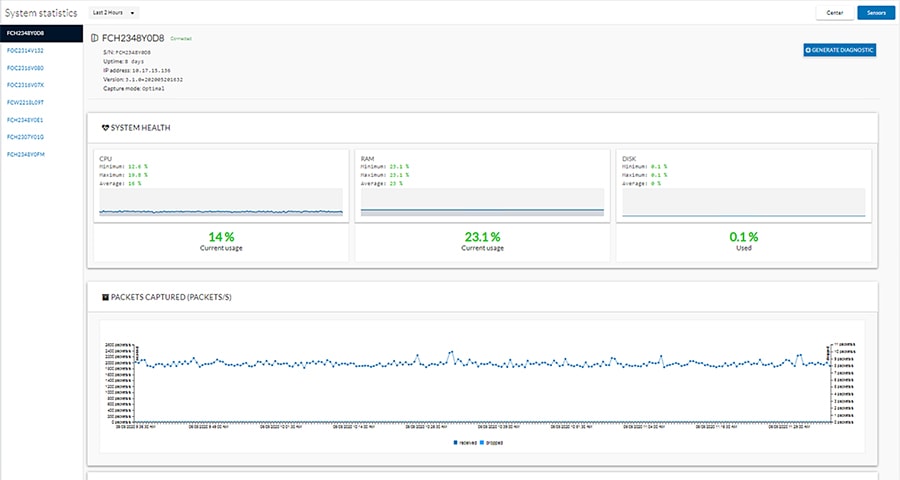The image size is (900, 480).
Task: Click the Version info line
Action: 143,79
